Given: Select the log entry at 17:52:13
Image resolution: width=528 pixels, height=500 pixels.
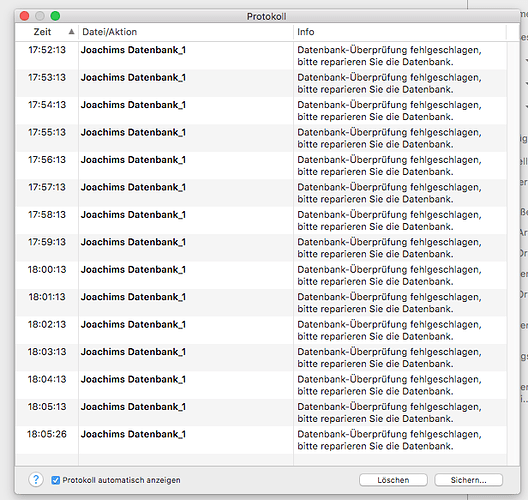Looking at the screenshot, I should click(261, 56).
